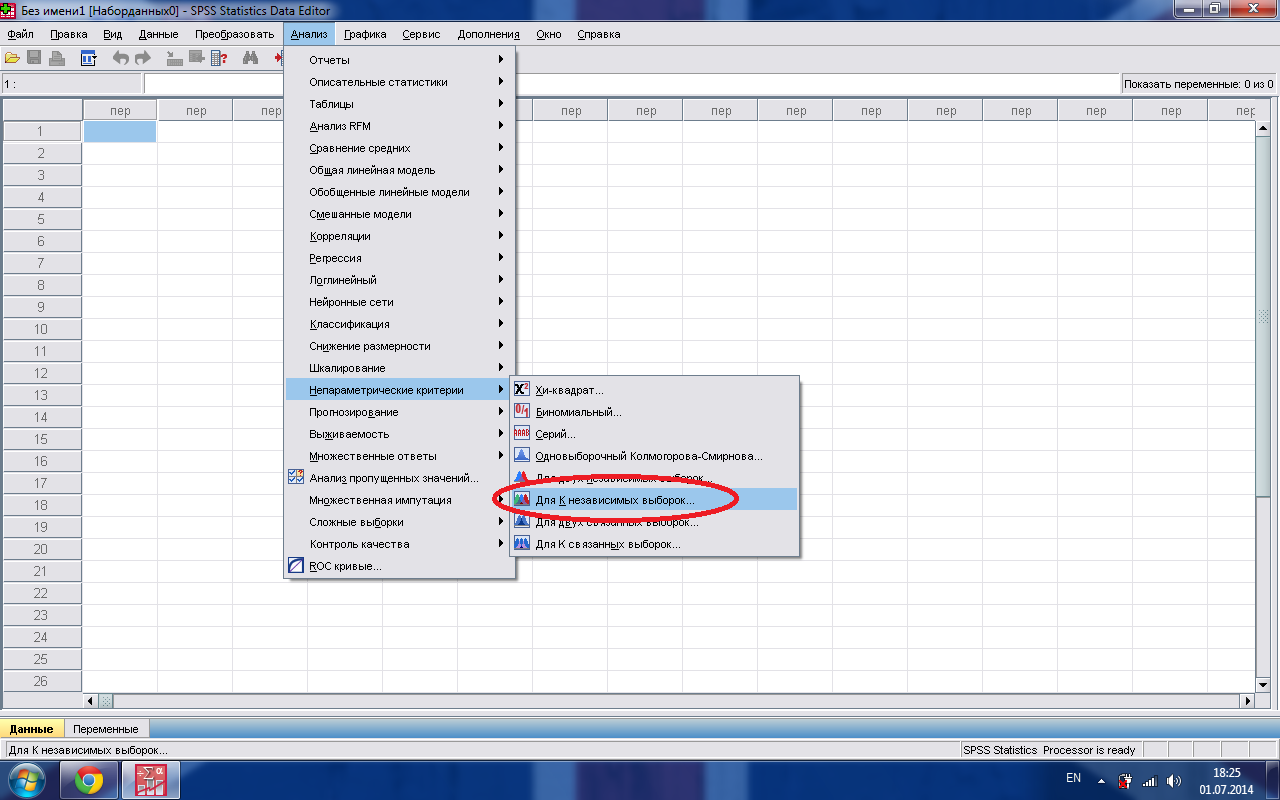1280x800 pixels.
Task: Click the Undo arrow in the toolbar
Action: click(121, 58)
